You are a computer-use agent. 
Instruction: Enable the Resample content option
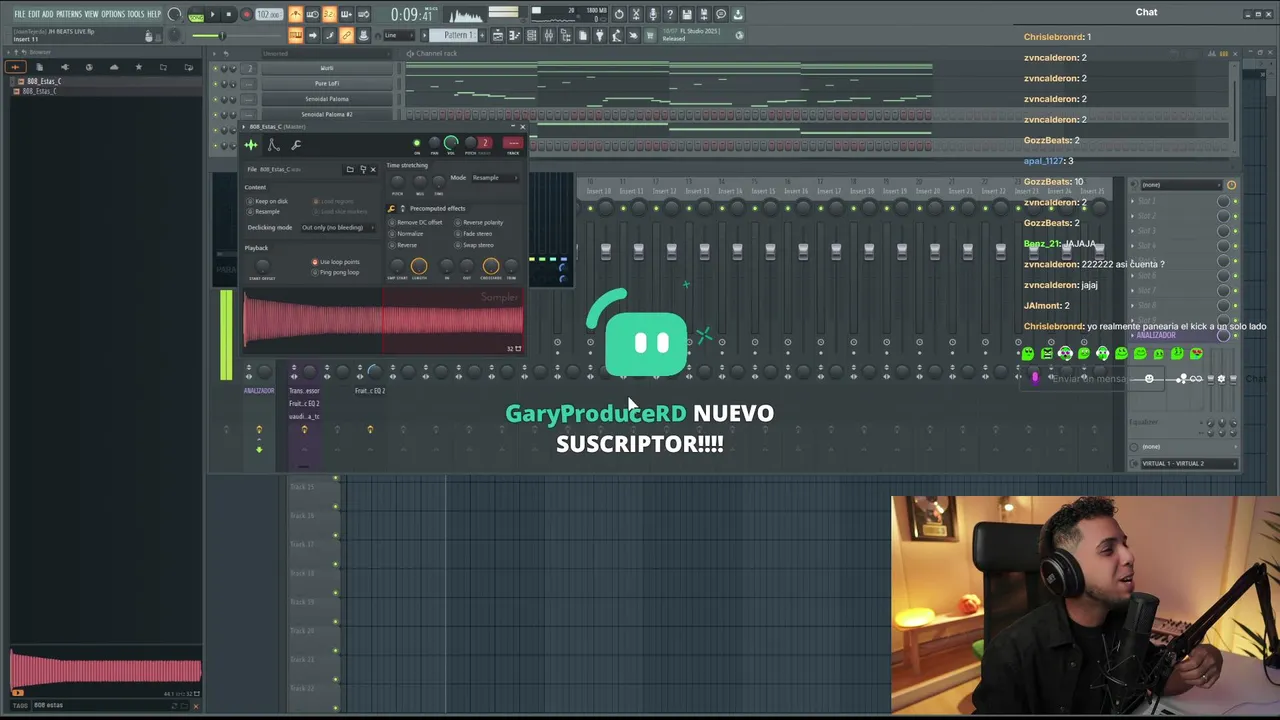coord(264,211)
